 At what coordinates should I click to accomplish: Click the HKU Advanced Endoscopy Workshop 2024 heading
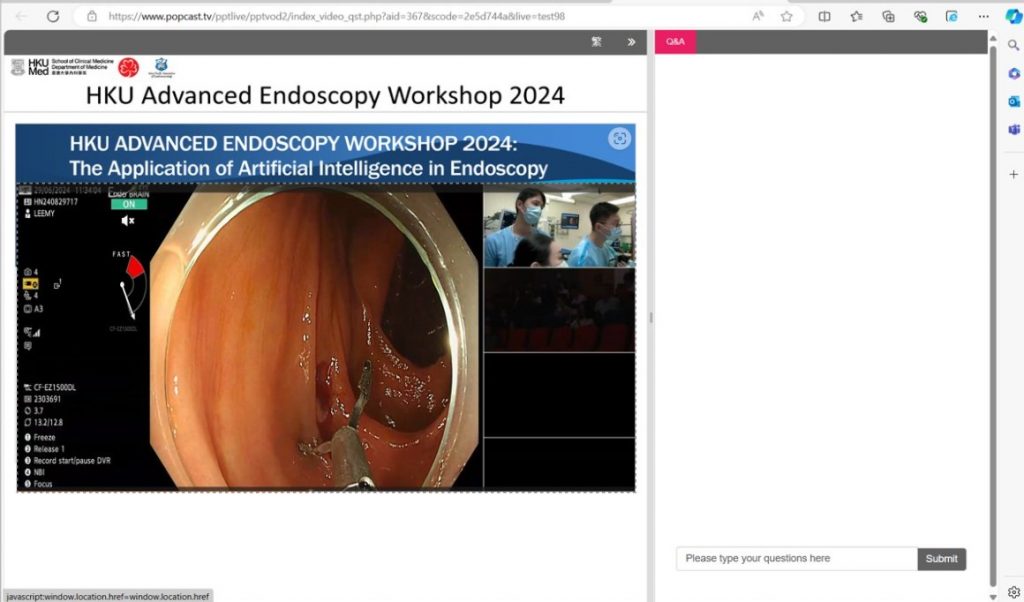[325, 95]
